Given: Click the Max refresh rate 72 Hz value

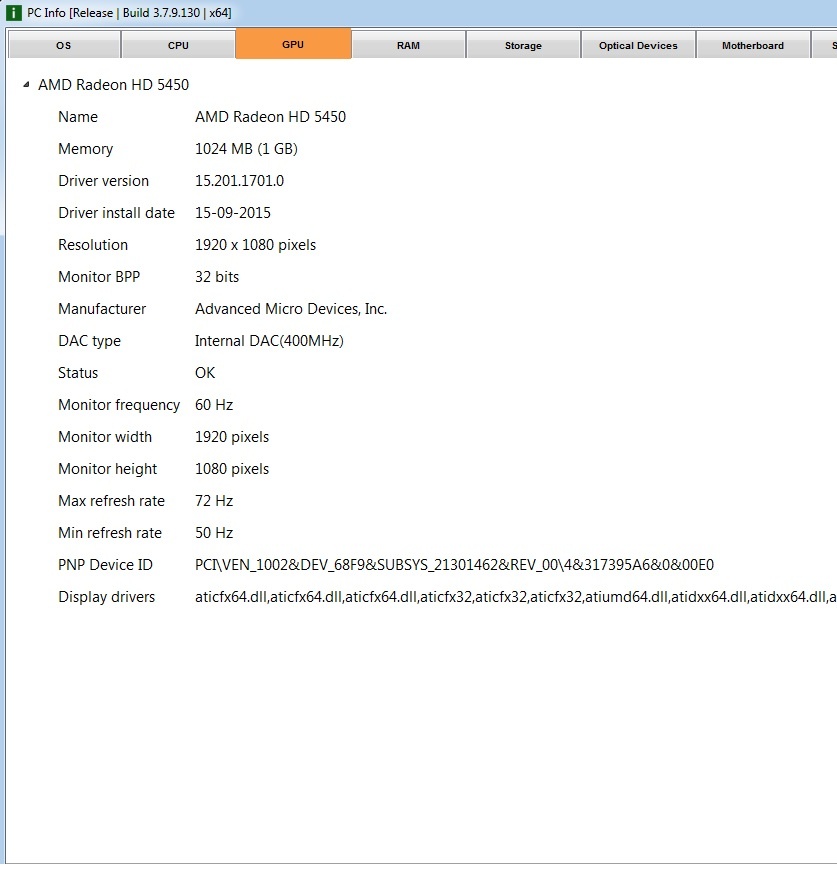Looking at the screenshot, I should click(213, 501).
